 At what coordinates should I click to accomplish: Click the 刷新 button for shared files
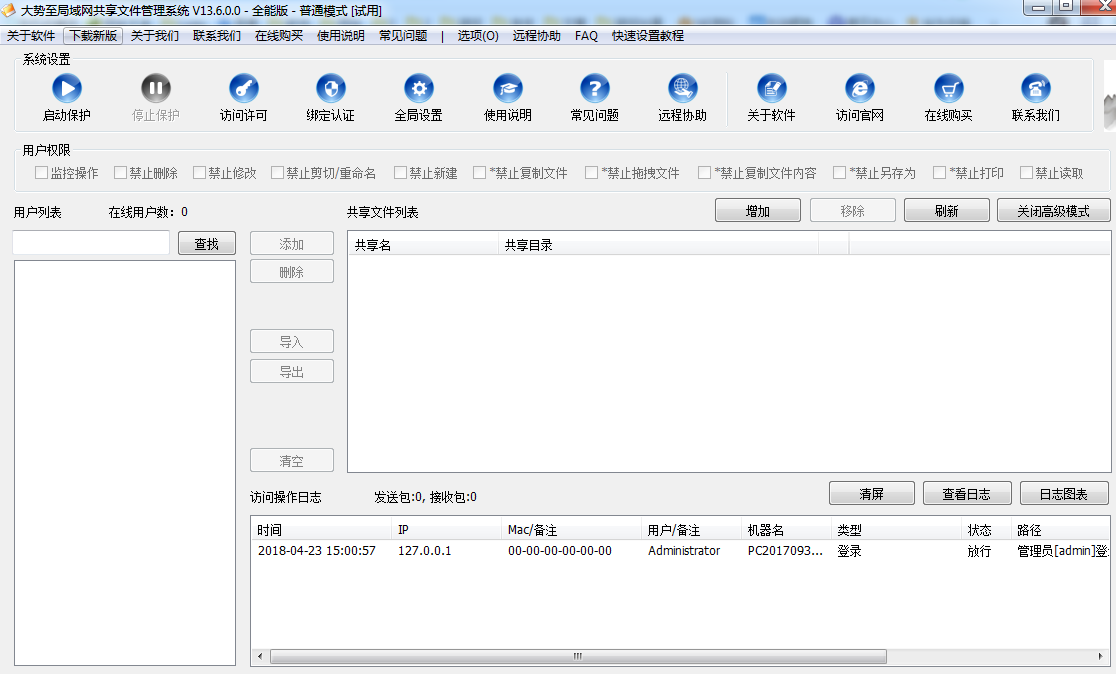tap(946, 210)
